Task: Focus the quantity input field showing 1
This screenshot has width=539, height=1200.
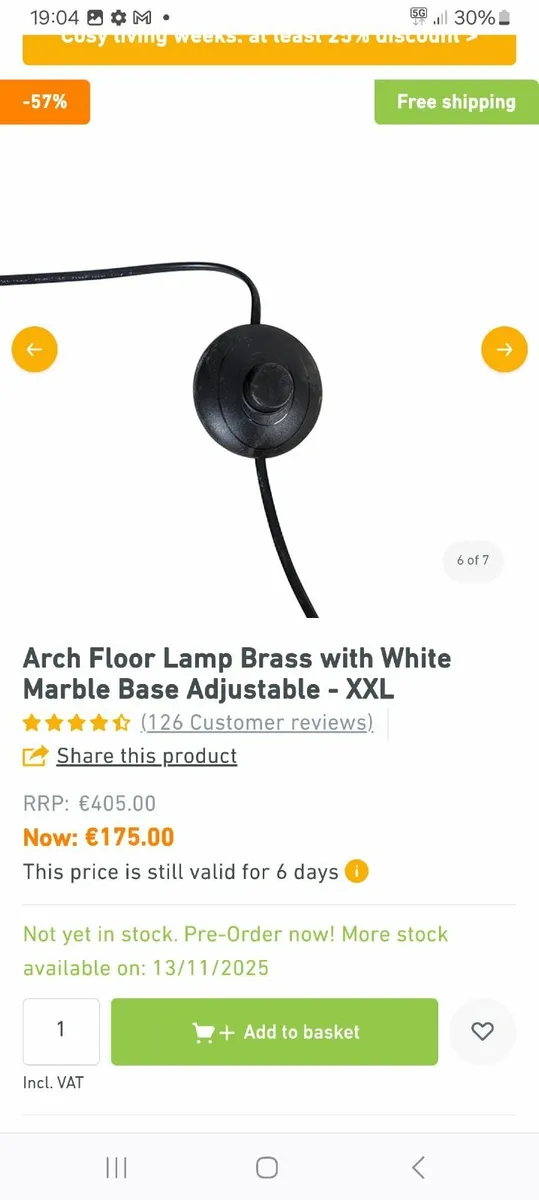Action: pyautogui.click(x=61, y=1031)
